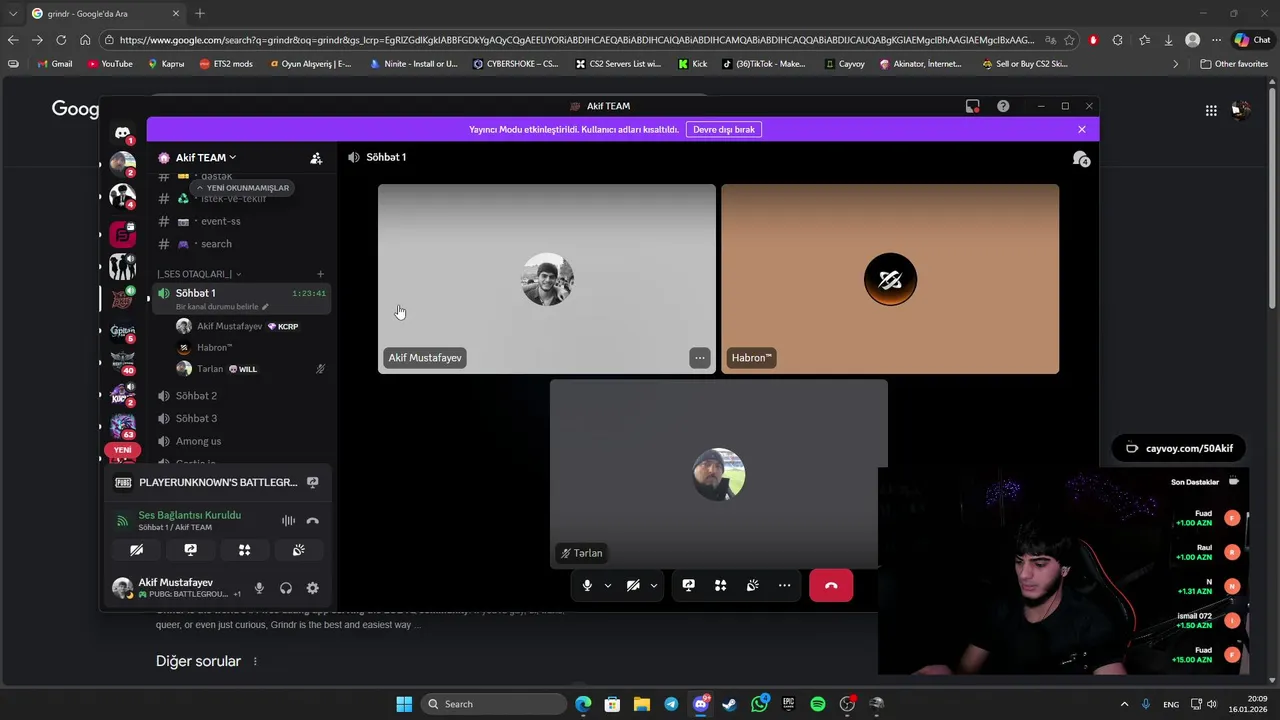Image resolution: width=1280 pixels, height=720 pixels.
Task: Open server icon with 63 badge
Action: pyautogui.click(x=122, y=427)
